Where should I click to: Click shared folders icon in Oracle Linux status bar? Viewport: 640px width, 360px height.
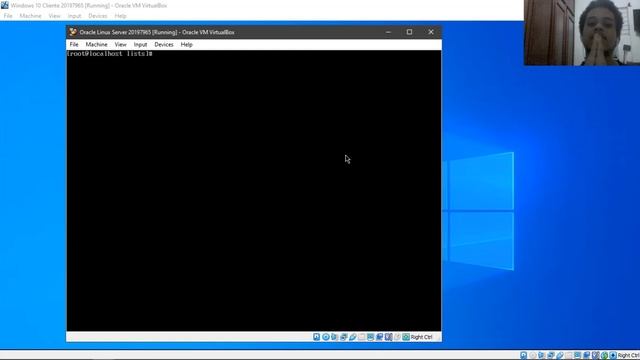pos(362,337)
